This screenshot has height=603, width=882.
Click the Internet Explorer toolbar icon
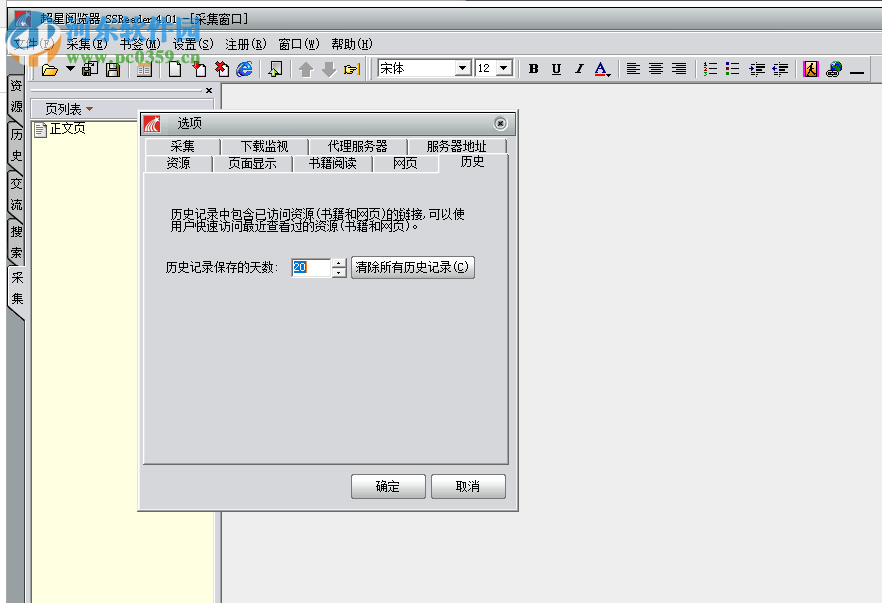point(244,69)
